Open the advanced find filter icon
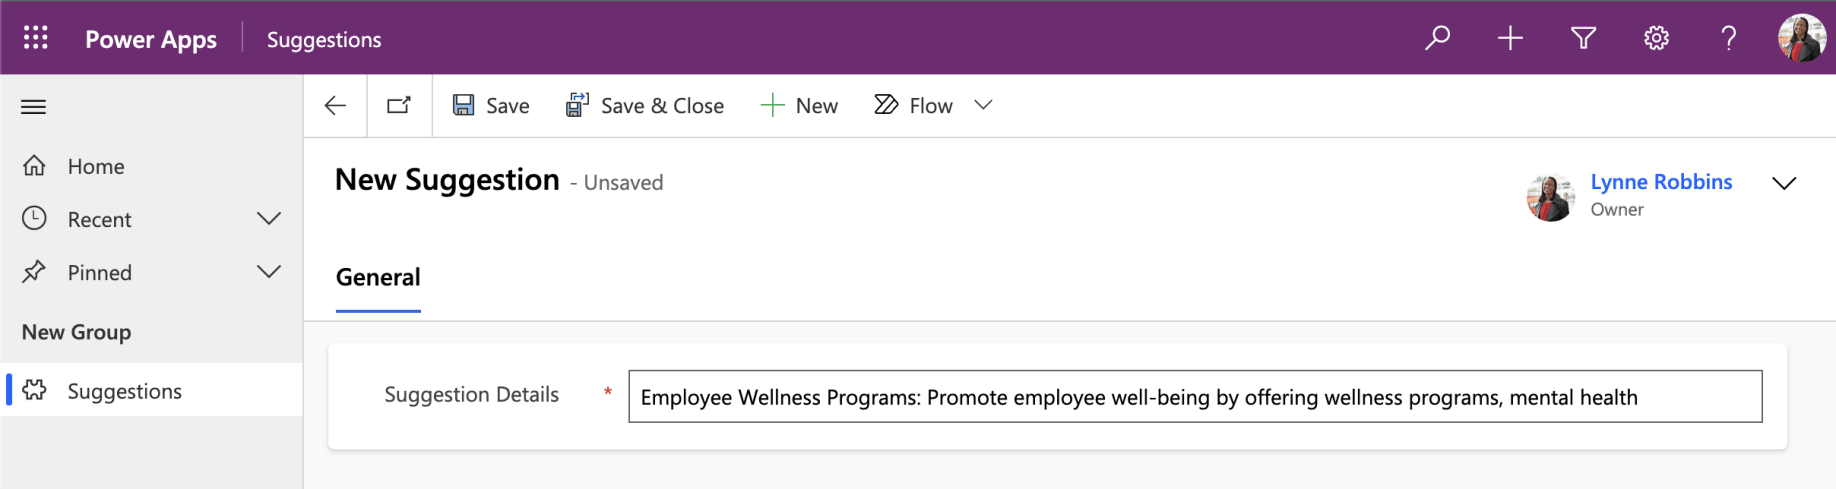 click(x=1583, y=38)
